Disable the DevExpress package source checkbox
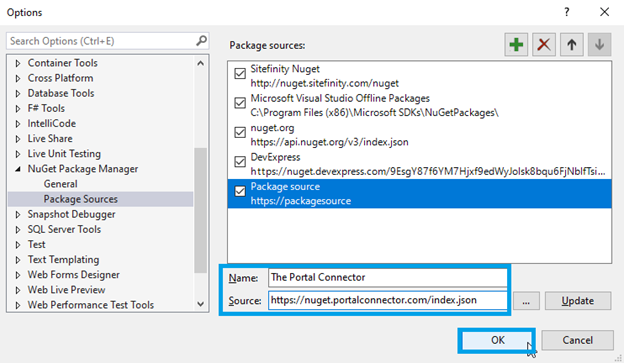This screenshot has height=363, width=624. coord(240,162)
